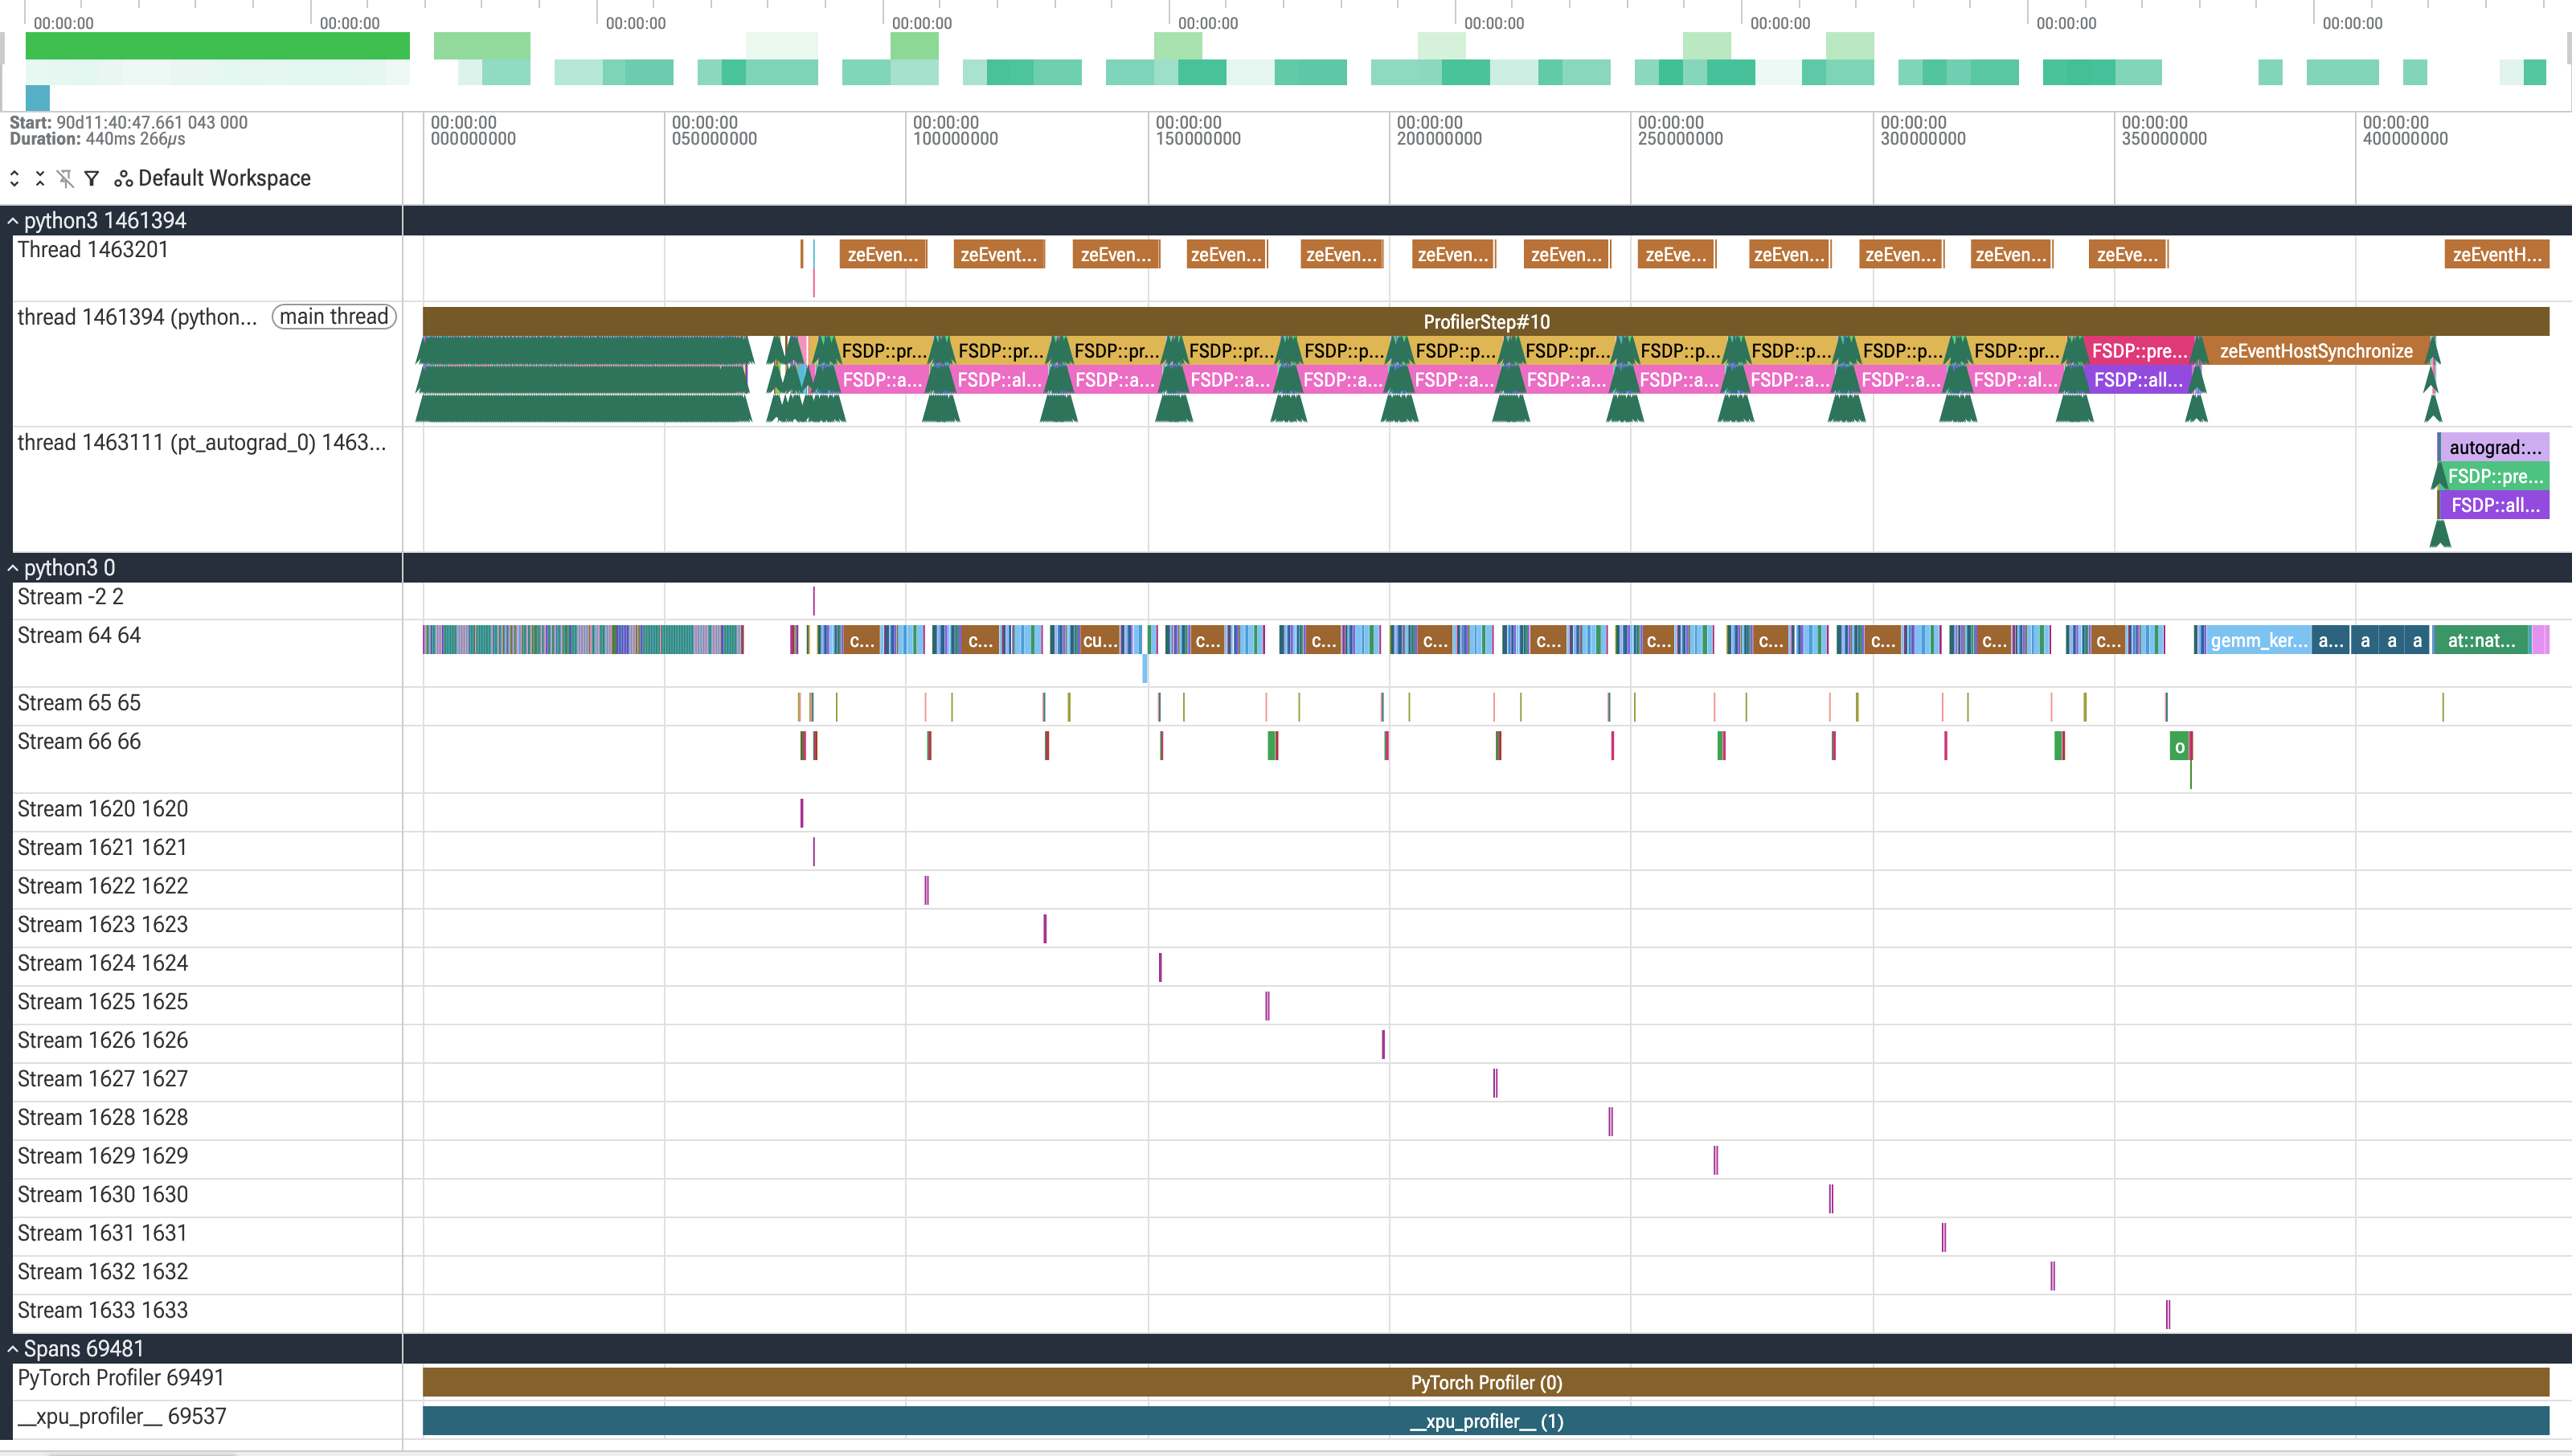
Task: Collapse the Spans 69481 group
Action: coord(13,1349)
